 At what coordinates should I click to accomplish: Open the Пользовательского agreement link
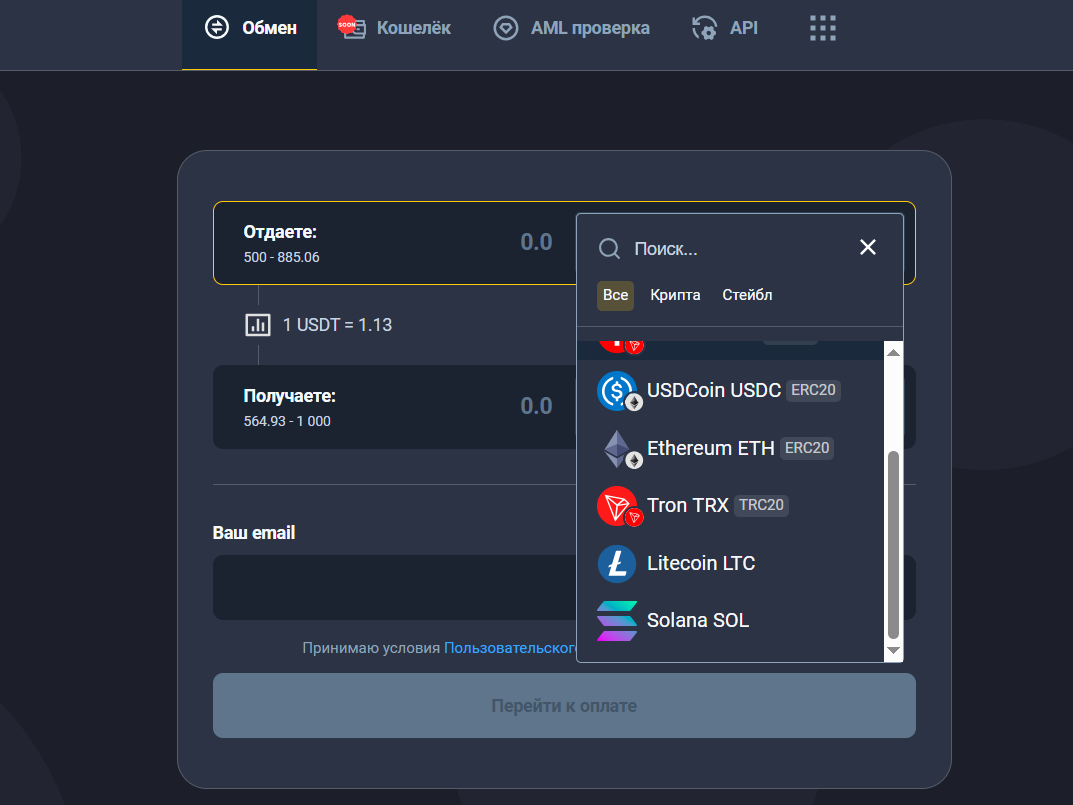pos(510,648)
